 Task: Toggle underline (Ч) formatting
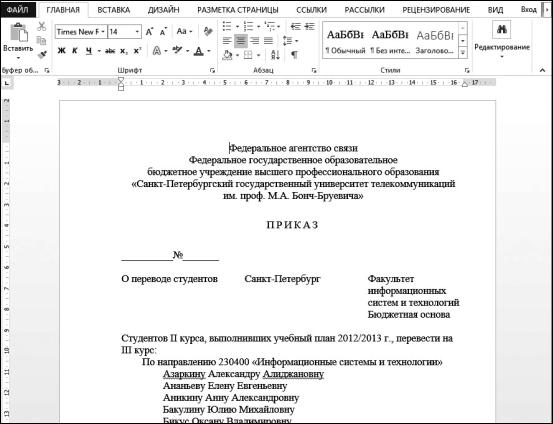89,51
